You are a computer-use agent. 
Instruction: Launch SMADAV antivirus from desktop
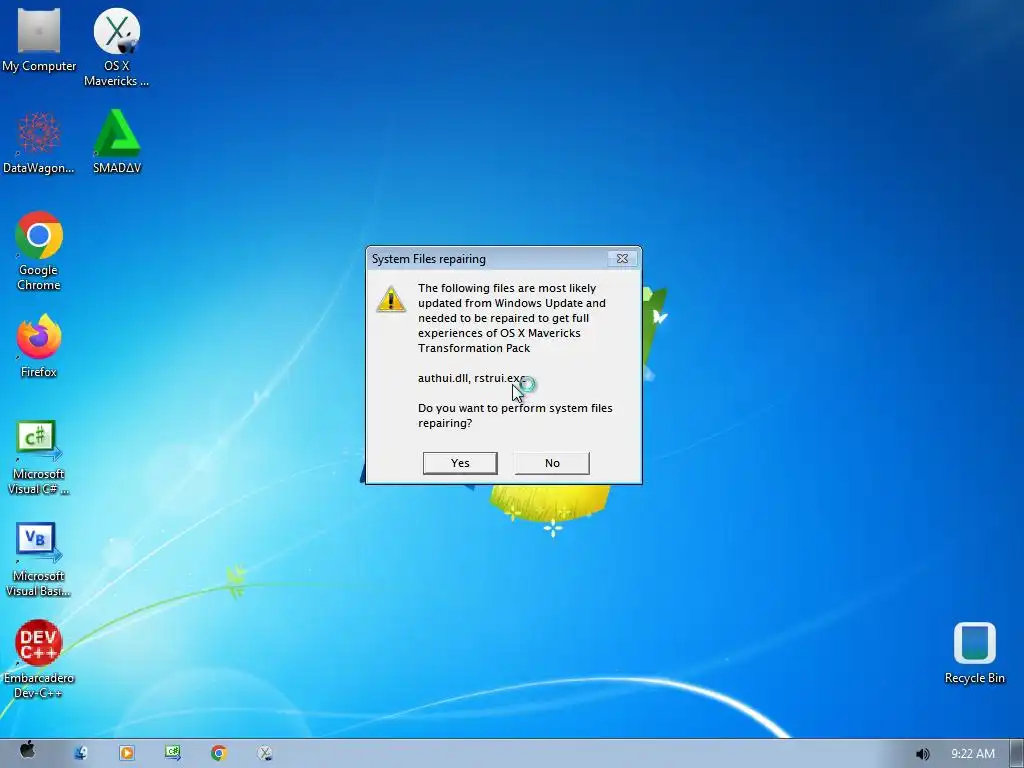117,141
